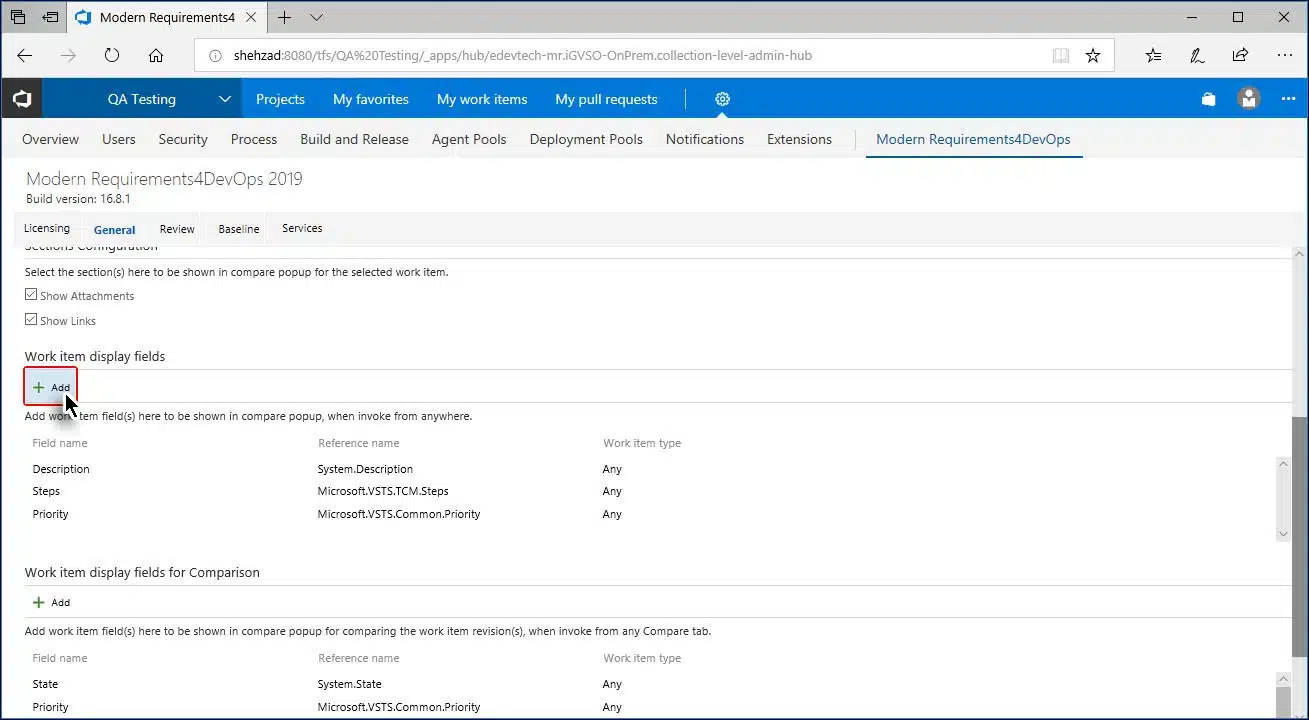Toggle the Show Attachments checkbox
Viewport: 1309px width, 720px height.
click(32, 295)
